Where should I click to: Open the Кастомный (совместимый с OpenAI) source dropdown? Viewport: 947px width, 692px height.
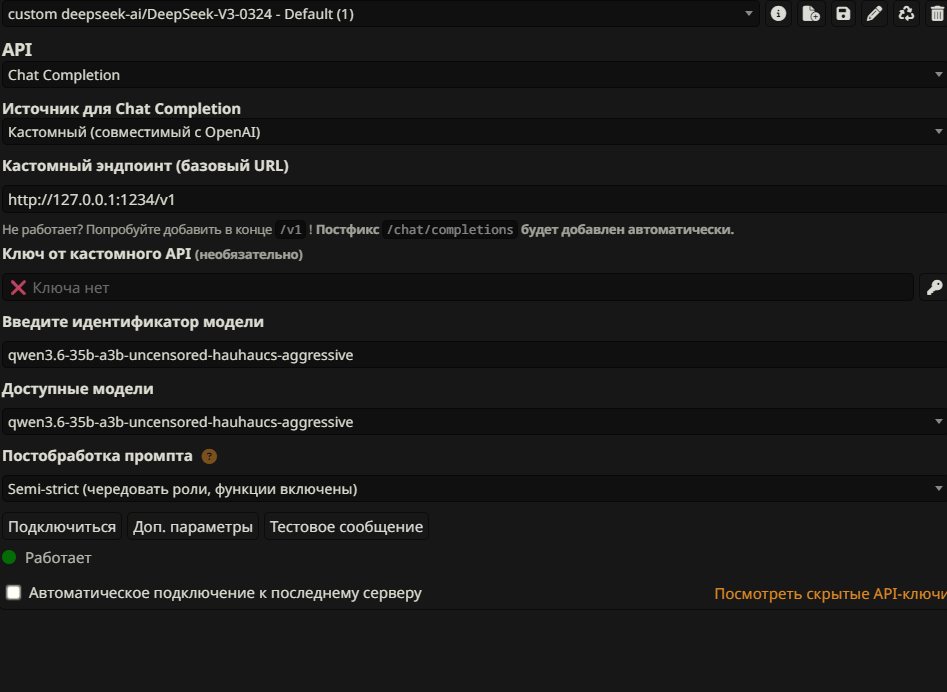[474, 132]
